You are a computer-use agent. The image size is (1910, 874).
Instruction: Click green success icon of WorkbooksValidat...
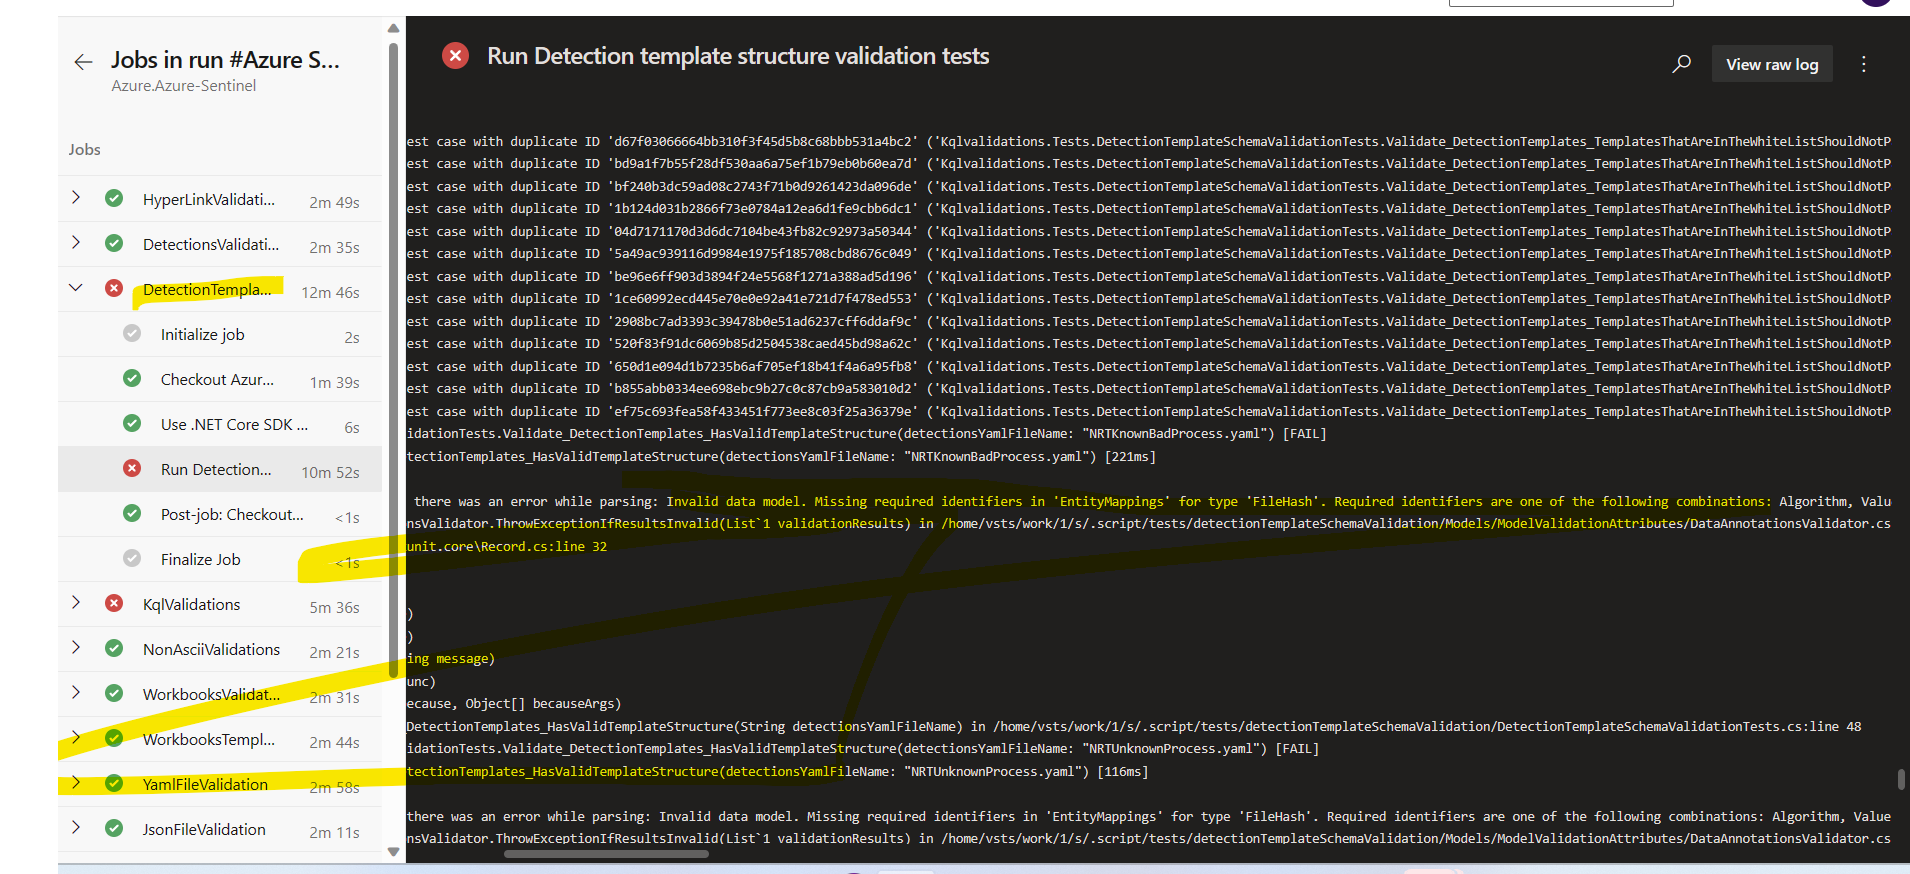click(114, 693)
